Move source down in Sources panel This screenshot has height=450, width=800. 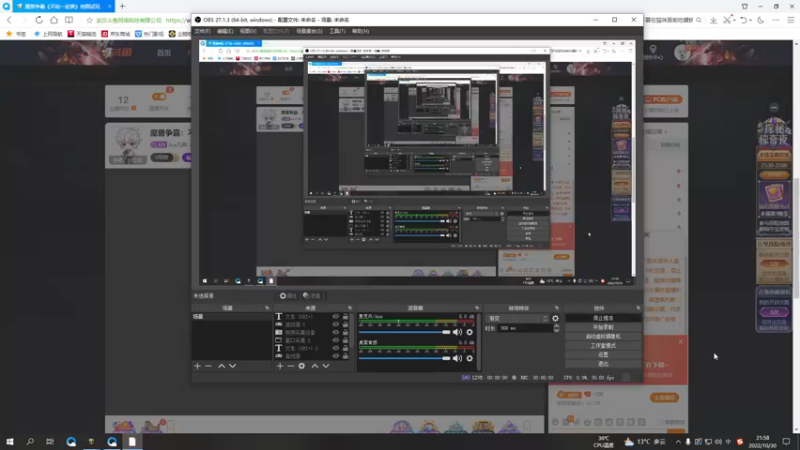tap(326, 366)
